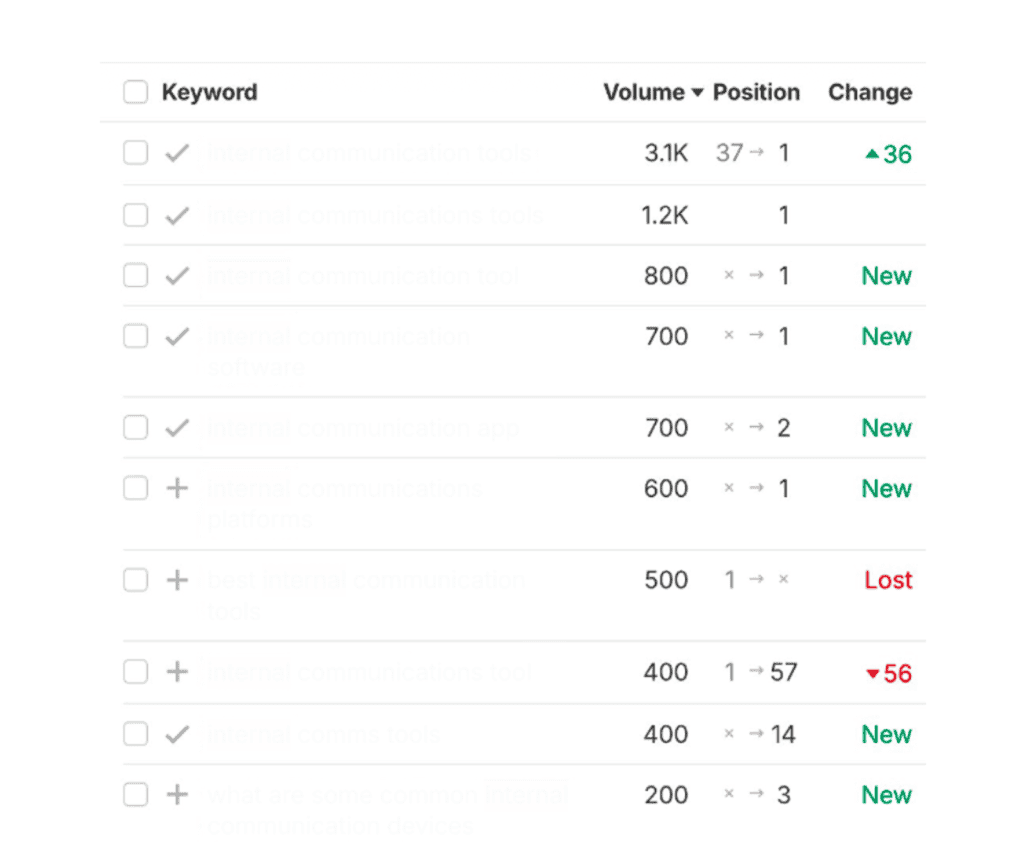This screenshot has height=868, width=1024.
Task: Click the checkmark icon in the 800 volume row
Action: pyautogui.click(x=177, y=276)
